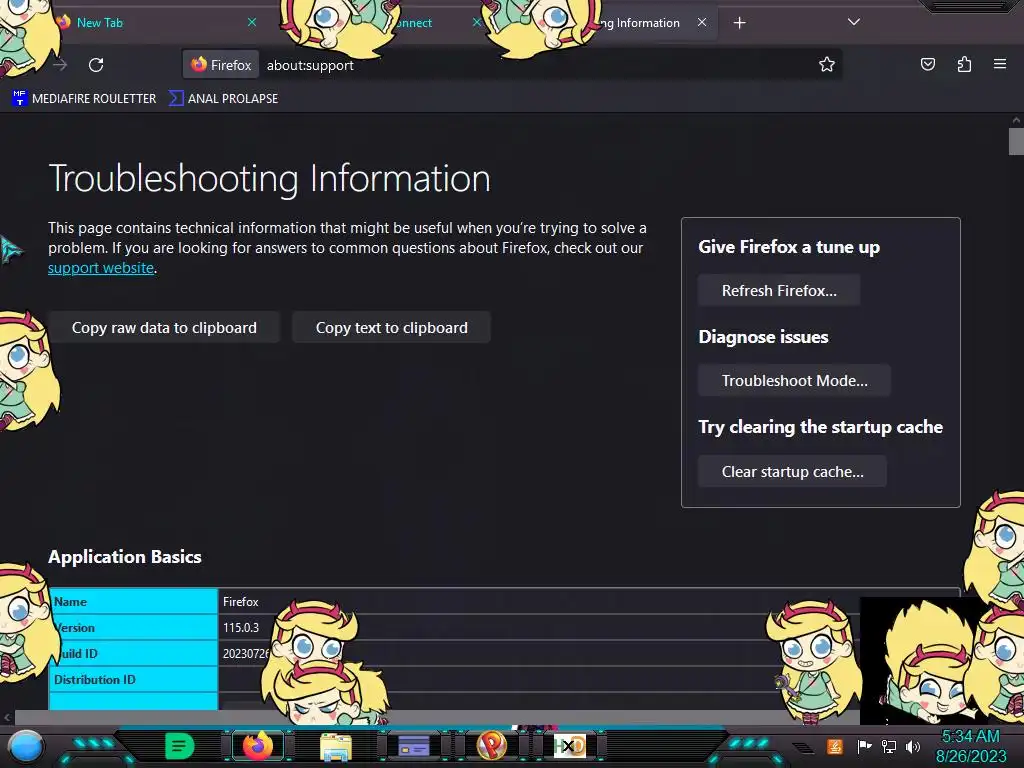Click the Firefox taskbar icon
The width and height of the screenshot is (1024, 768).
(258, 746)
